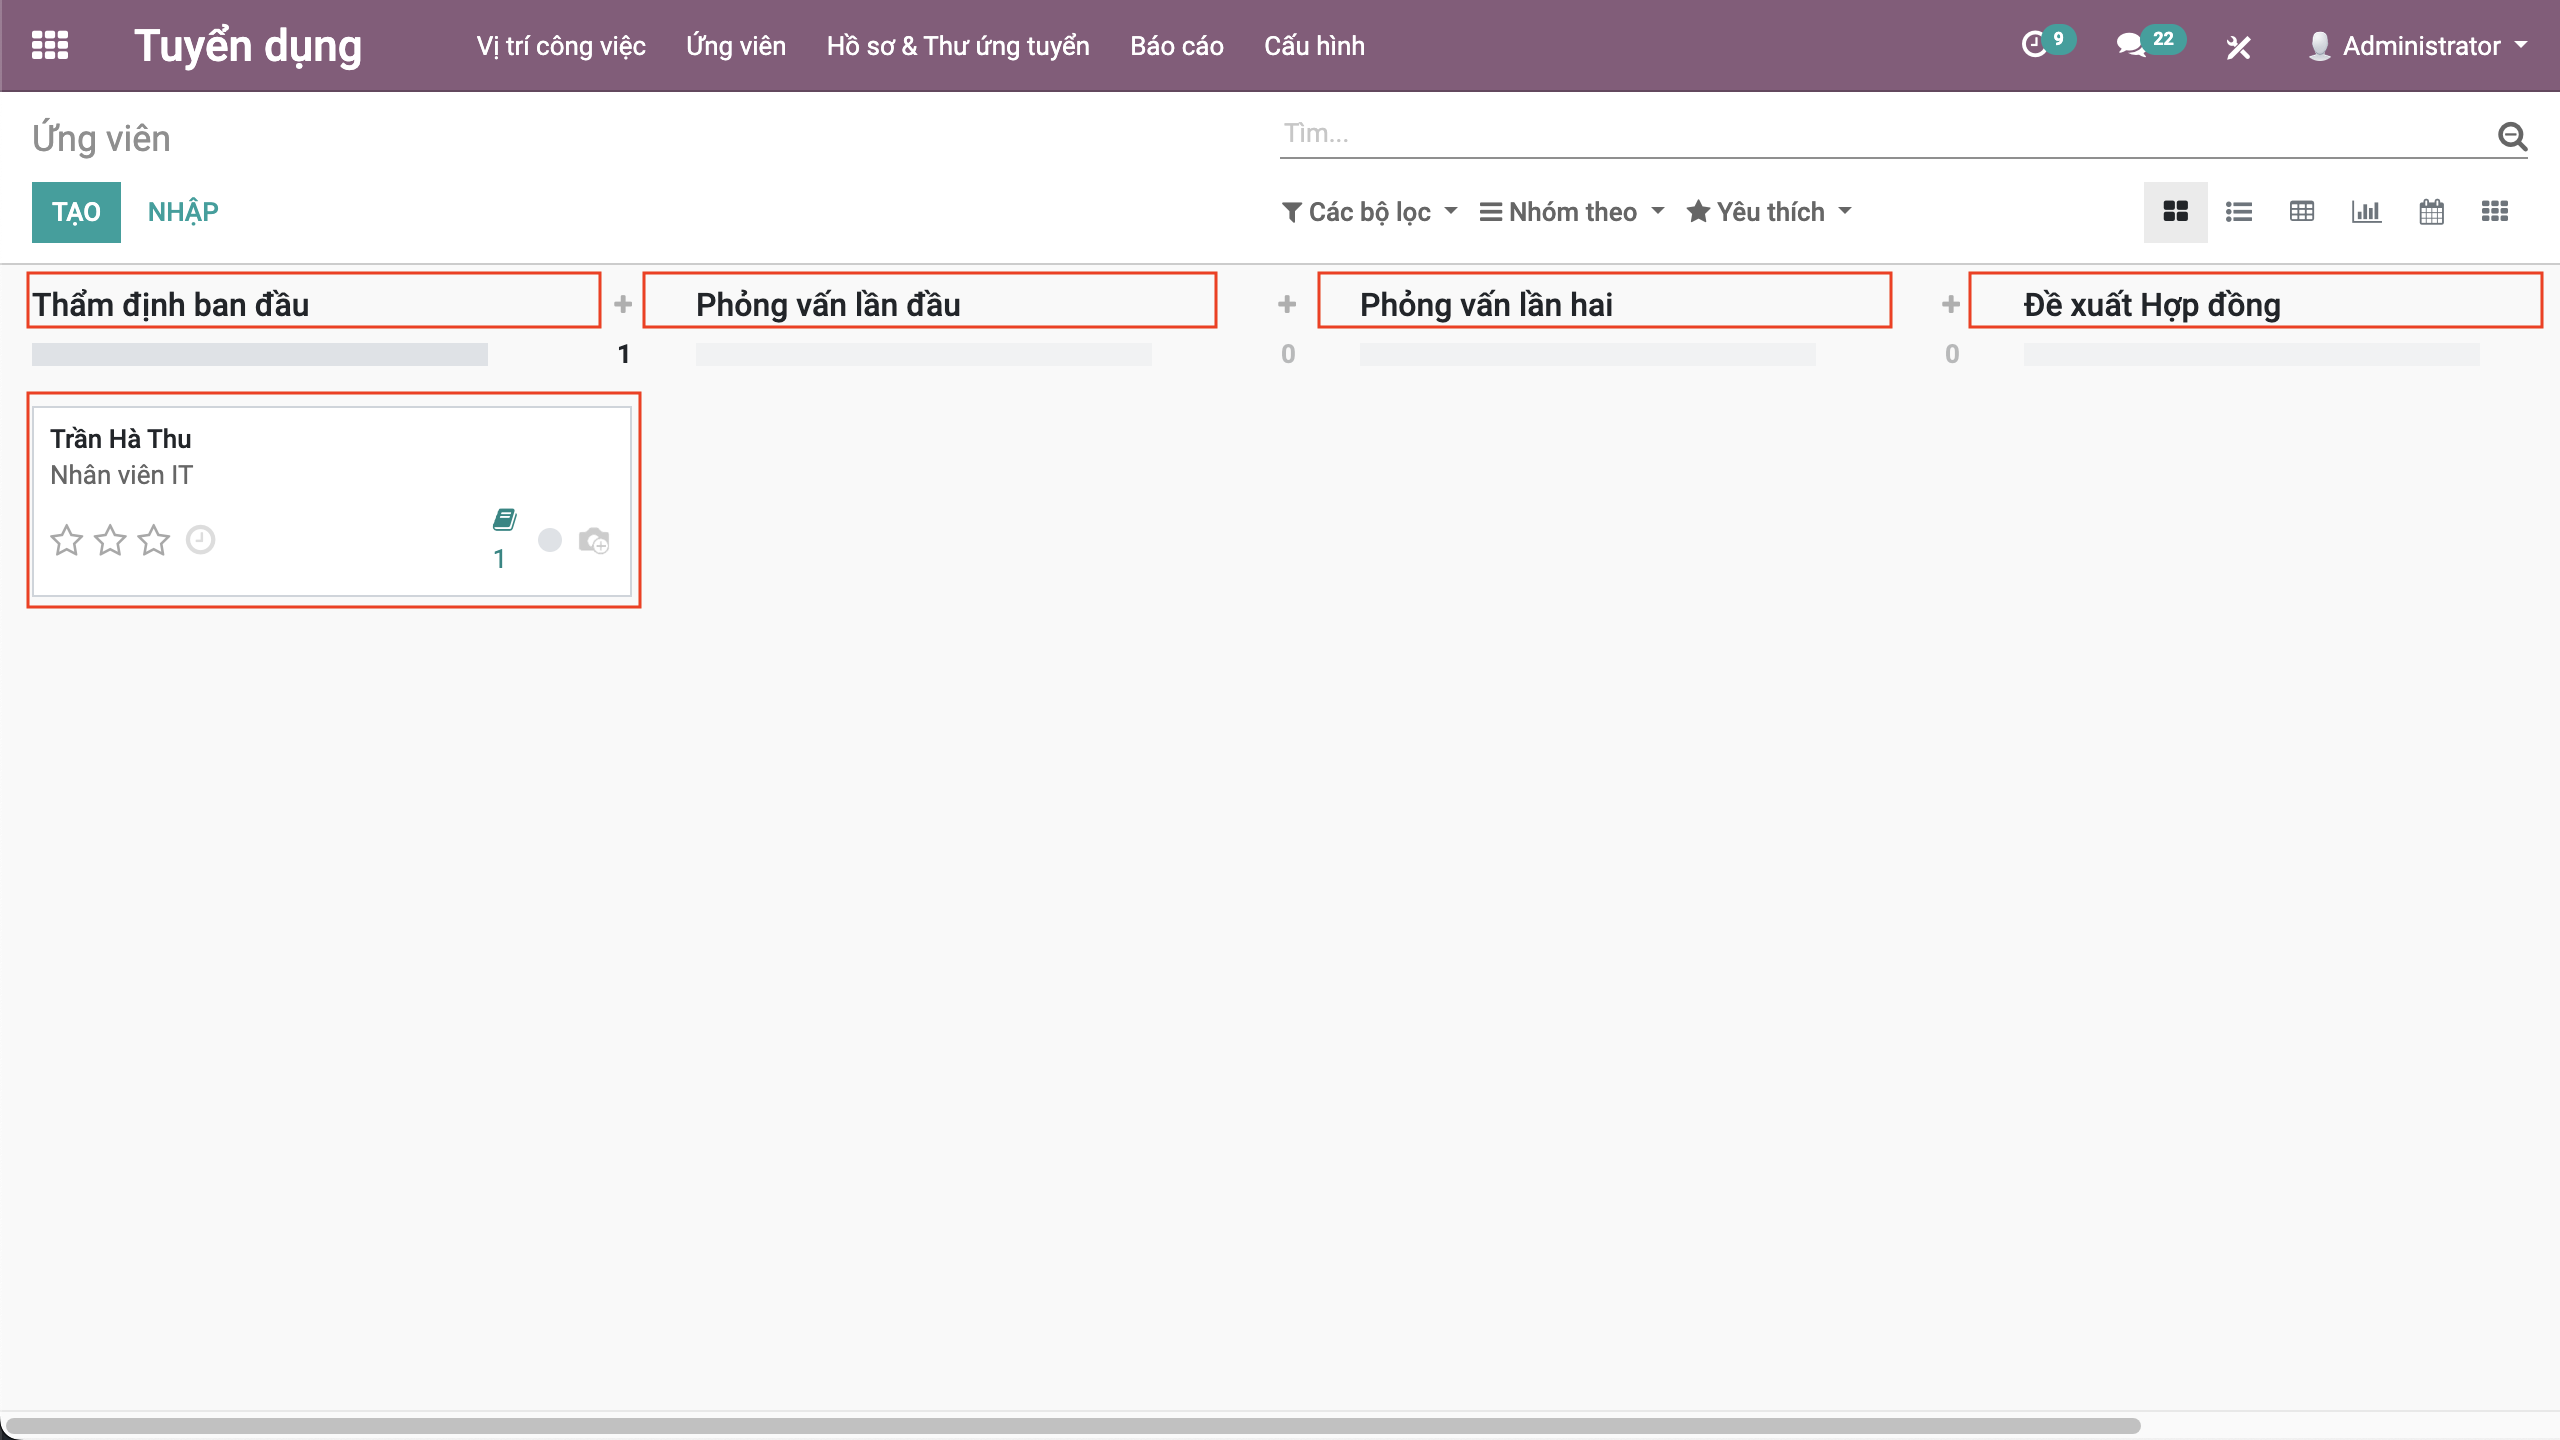The width and height of the screenshot is (2560, 1440).
Task: Set third priority star on applicant card
Action: coord(154,540)
